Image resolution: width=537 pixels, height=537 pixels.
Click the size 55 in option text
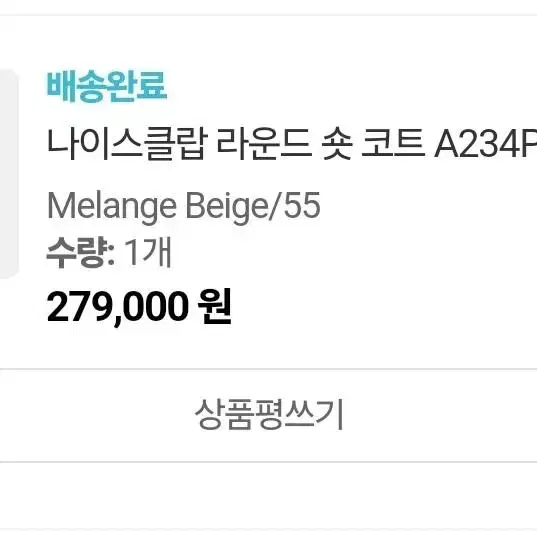302,205
